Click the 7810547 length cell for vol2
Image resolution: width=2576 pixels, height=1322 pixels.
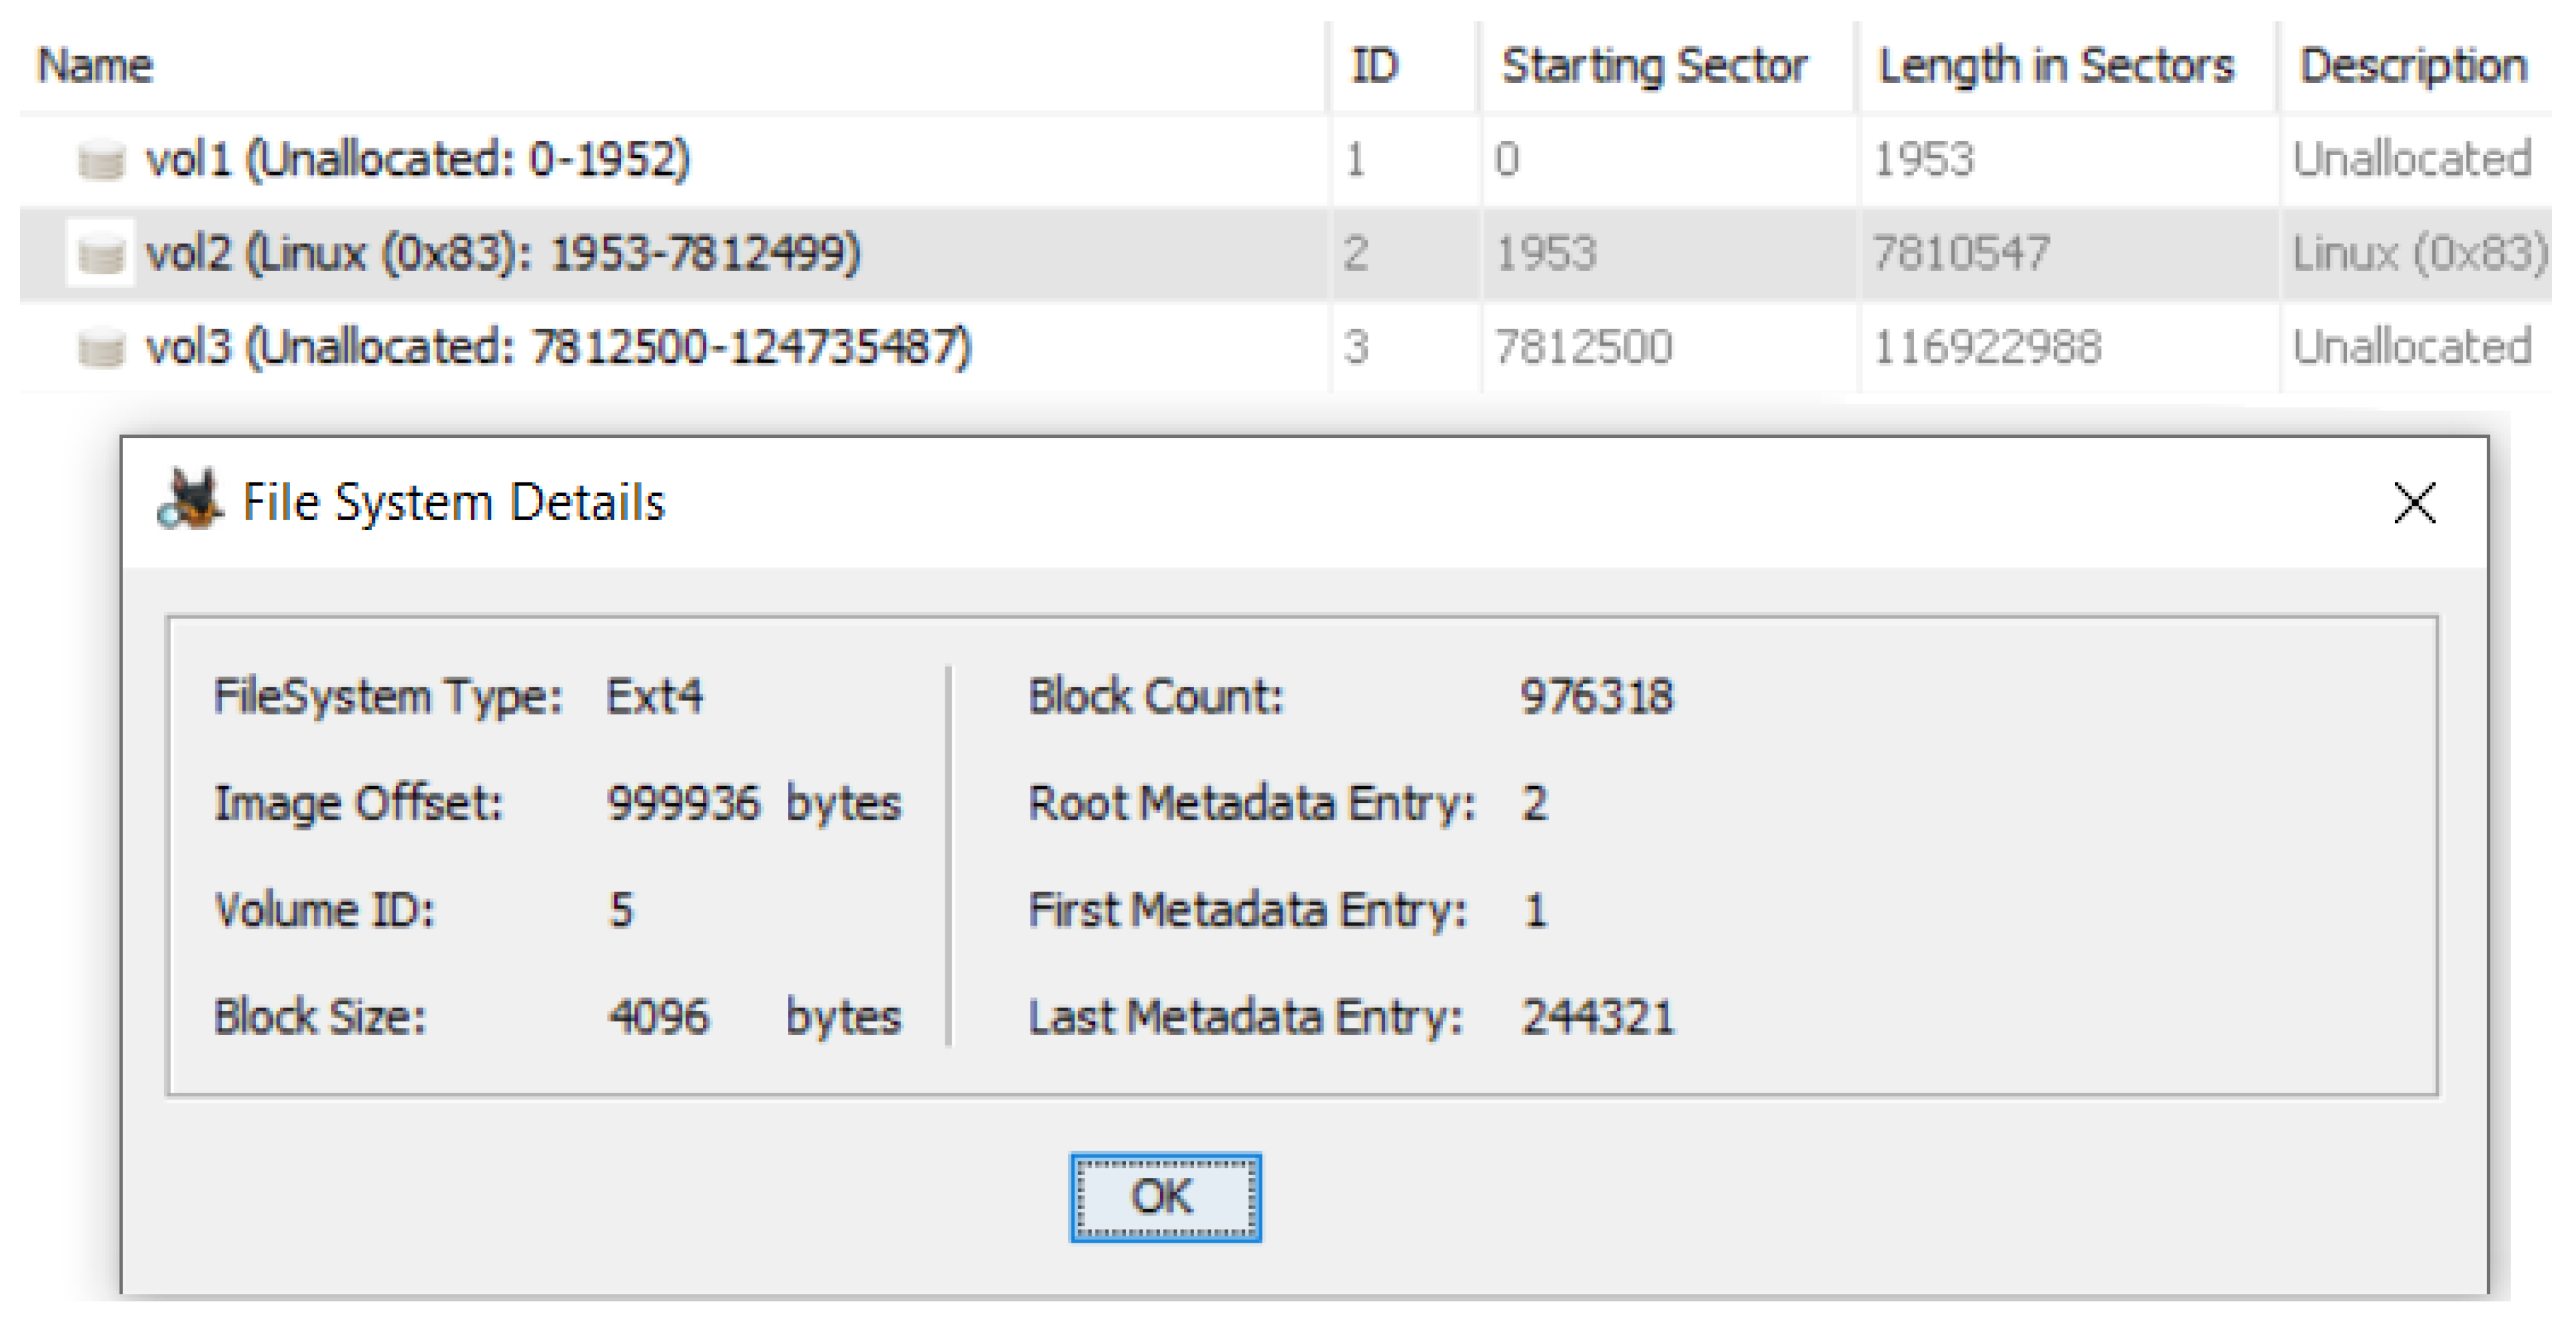coord(1961,254)
